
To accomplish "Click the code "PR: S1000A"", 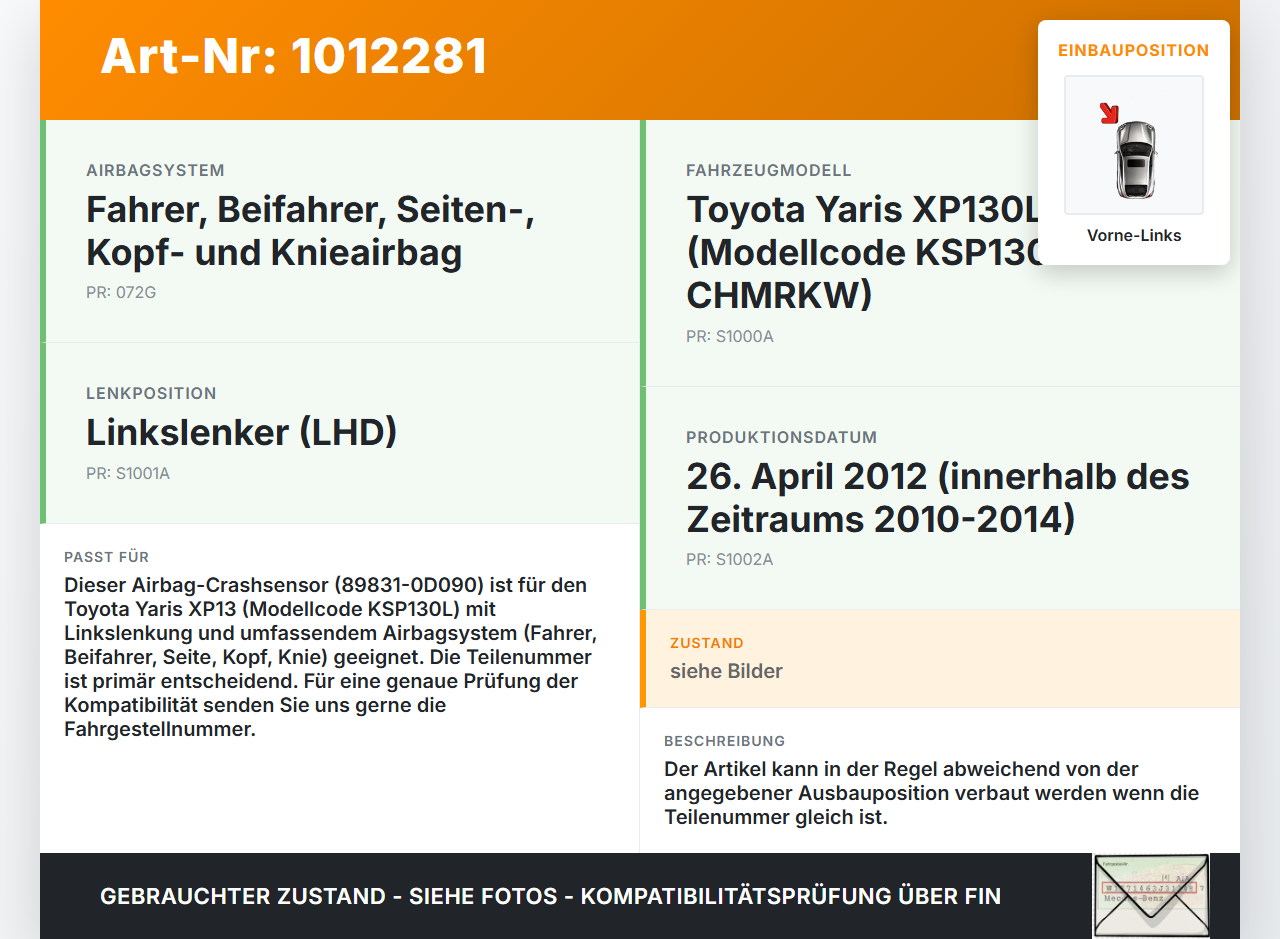I will click(x=730, y=337).
